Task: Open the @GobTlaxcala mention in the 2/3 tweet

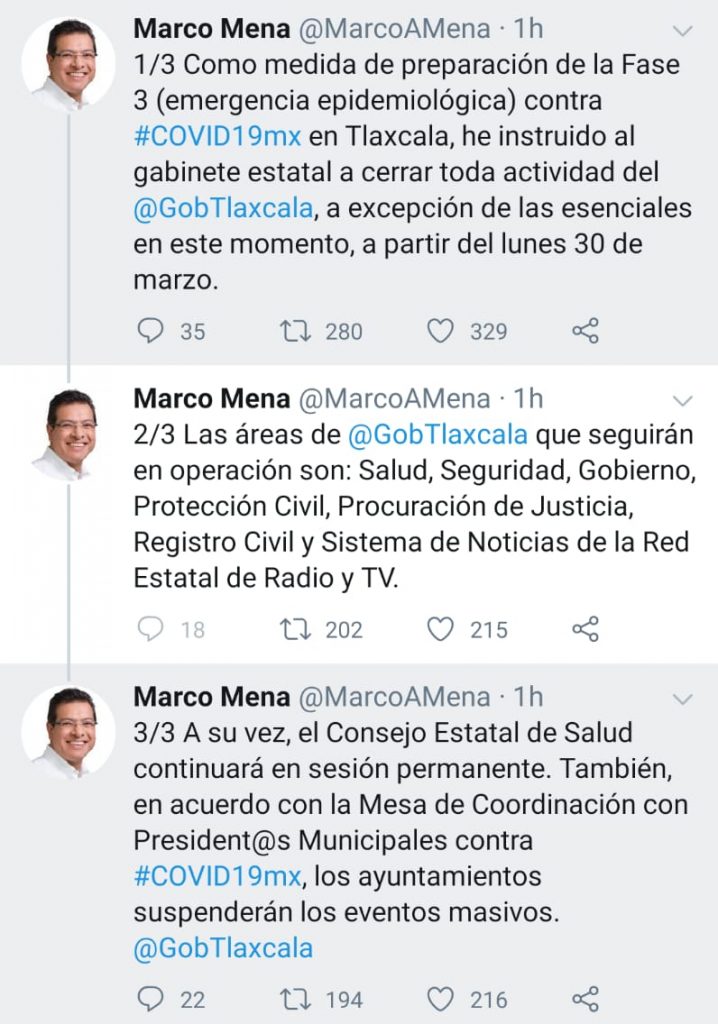Action: pos(436,436)
